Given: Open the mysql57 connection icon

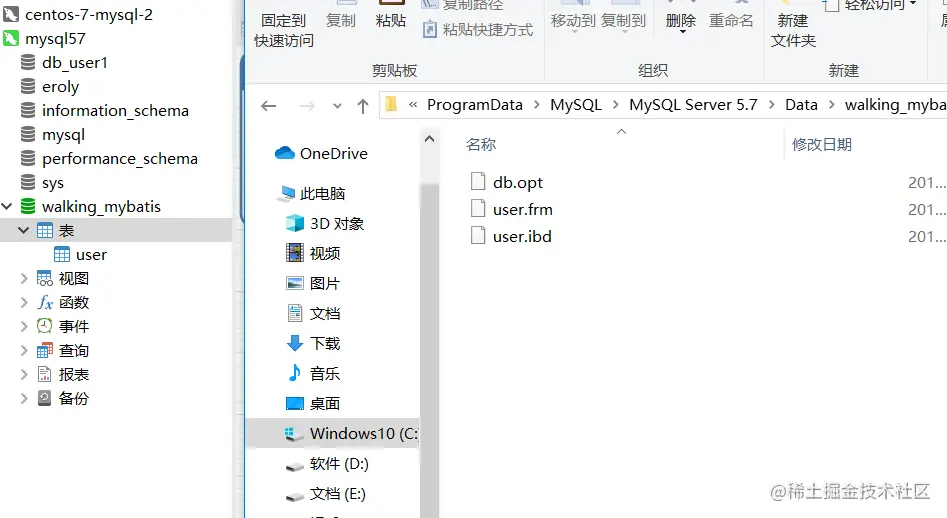Looking at the screenshot, I should (11, 39).
